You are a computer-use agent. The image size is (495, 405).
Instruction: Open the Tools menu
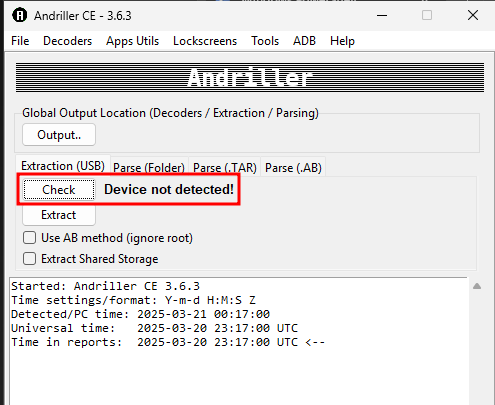coord(265,41)
